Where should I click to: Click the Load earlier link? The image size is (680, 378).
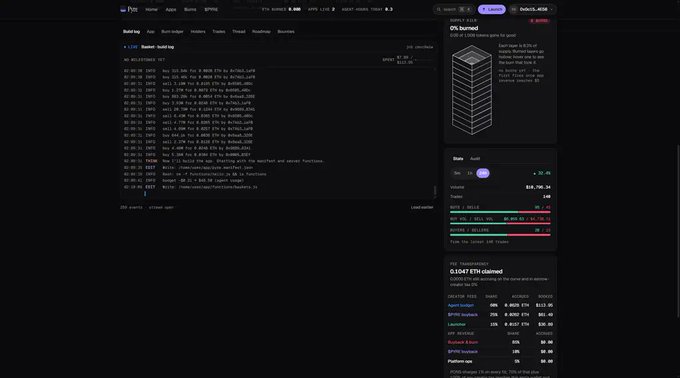click(x=422, y=207)
